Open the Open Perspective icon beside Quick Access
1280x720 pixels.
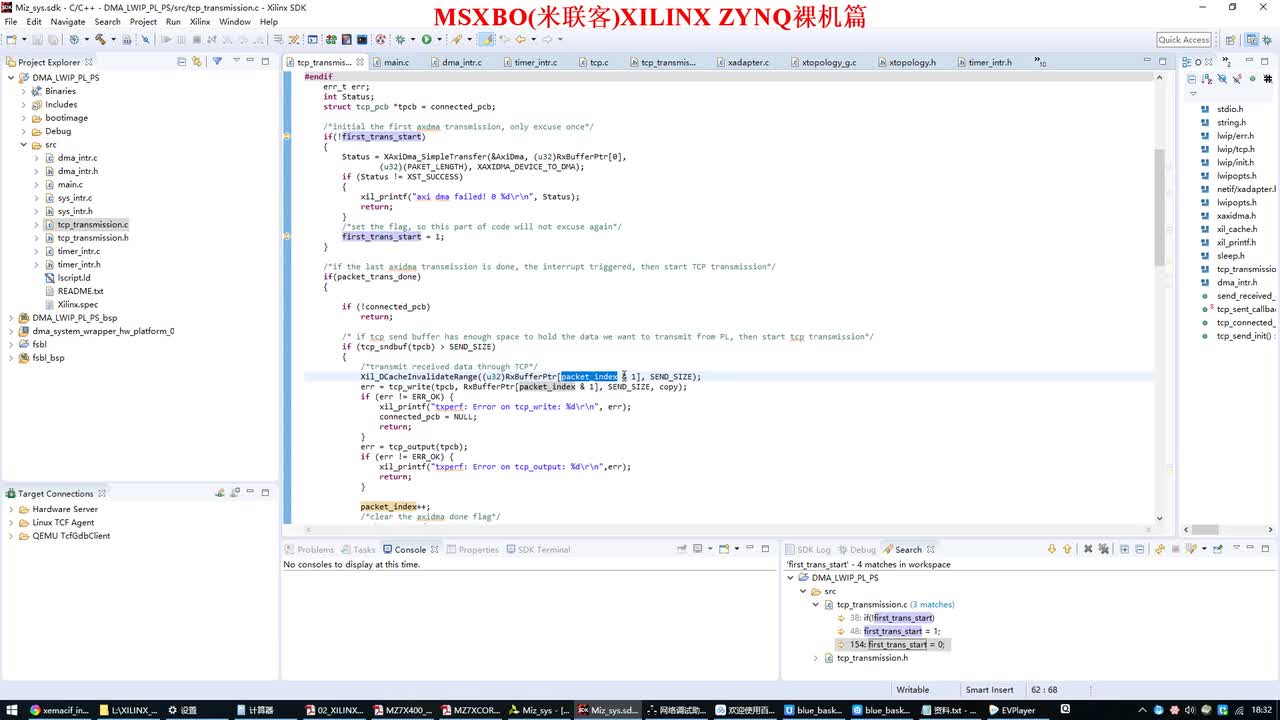tap(1229, 40)
